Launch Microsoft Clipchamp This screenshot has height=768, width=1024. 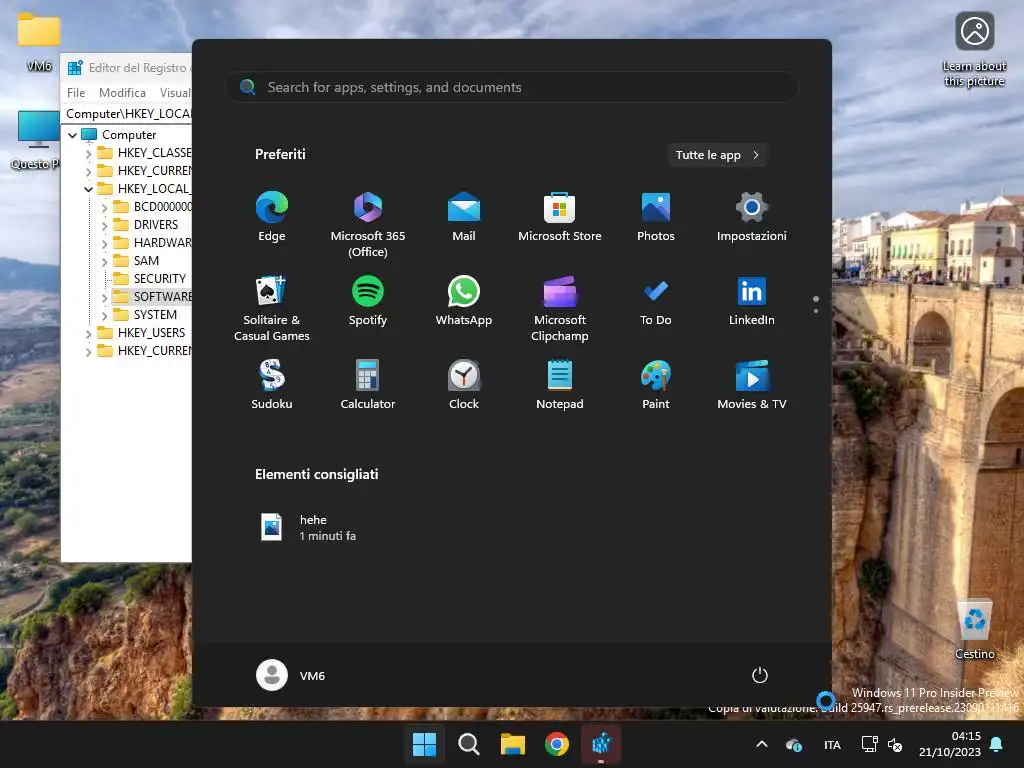click(560, 308)
